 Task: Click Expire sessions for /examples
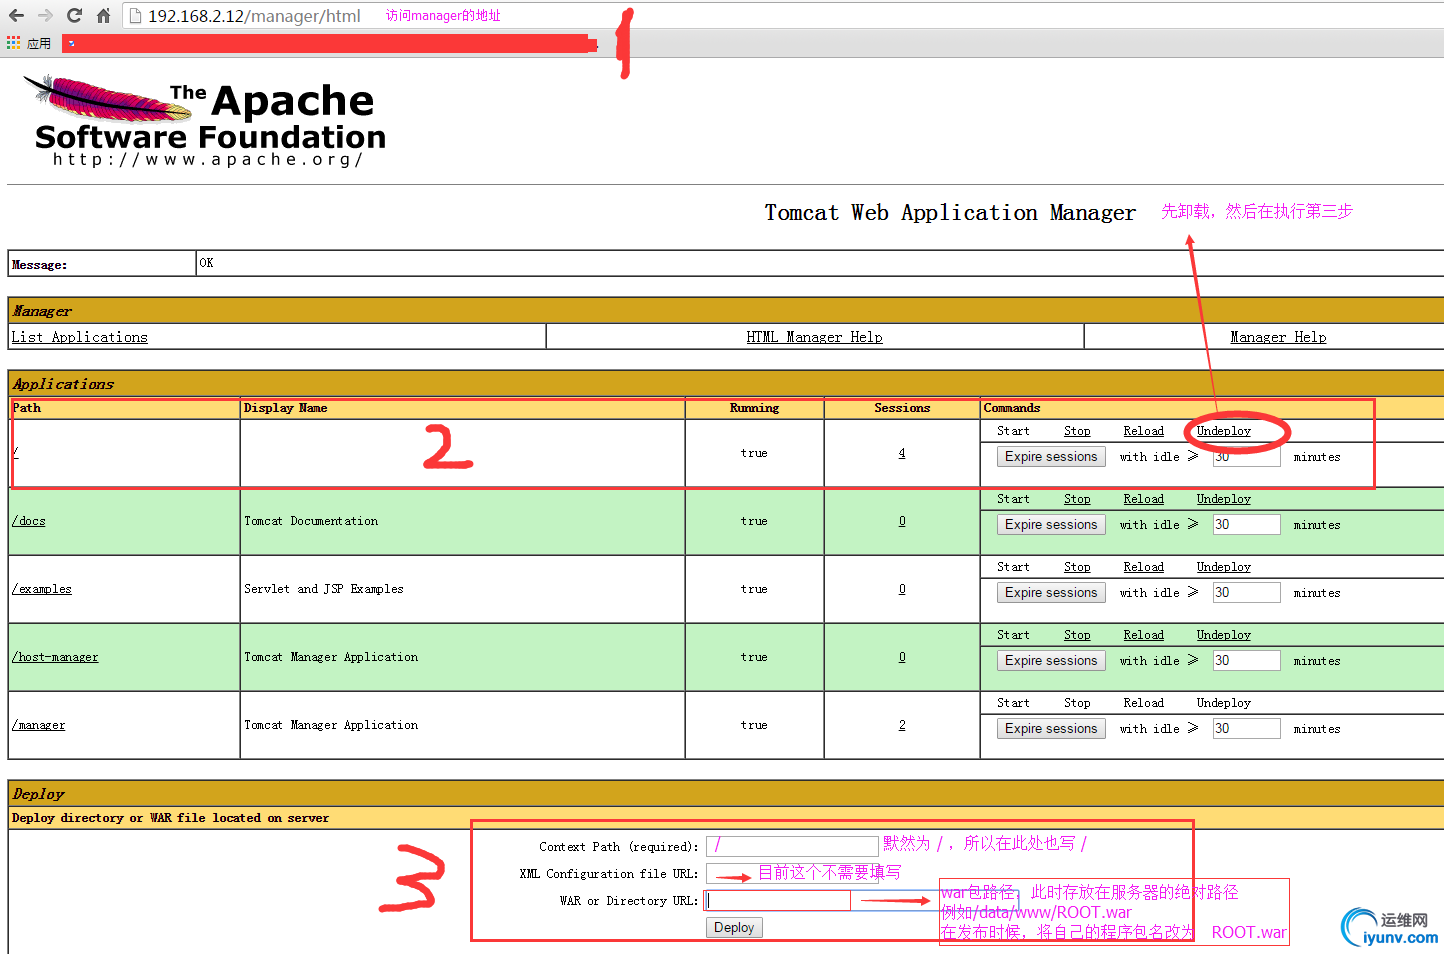click(x=1051, y=593)
